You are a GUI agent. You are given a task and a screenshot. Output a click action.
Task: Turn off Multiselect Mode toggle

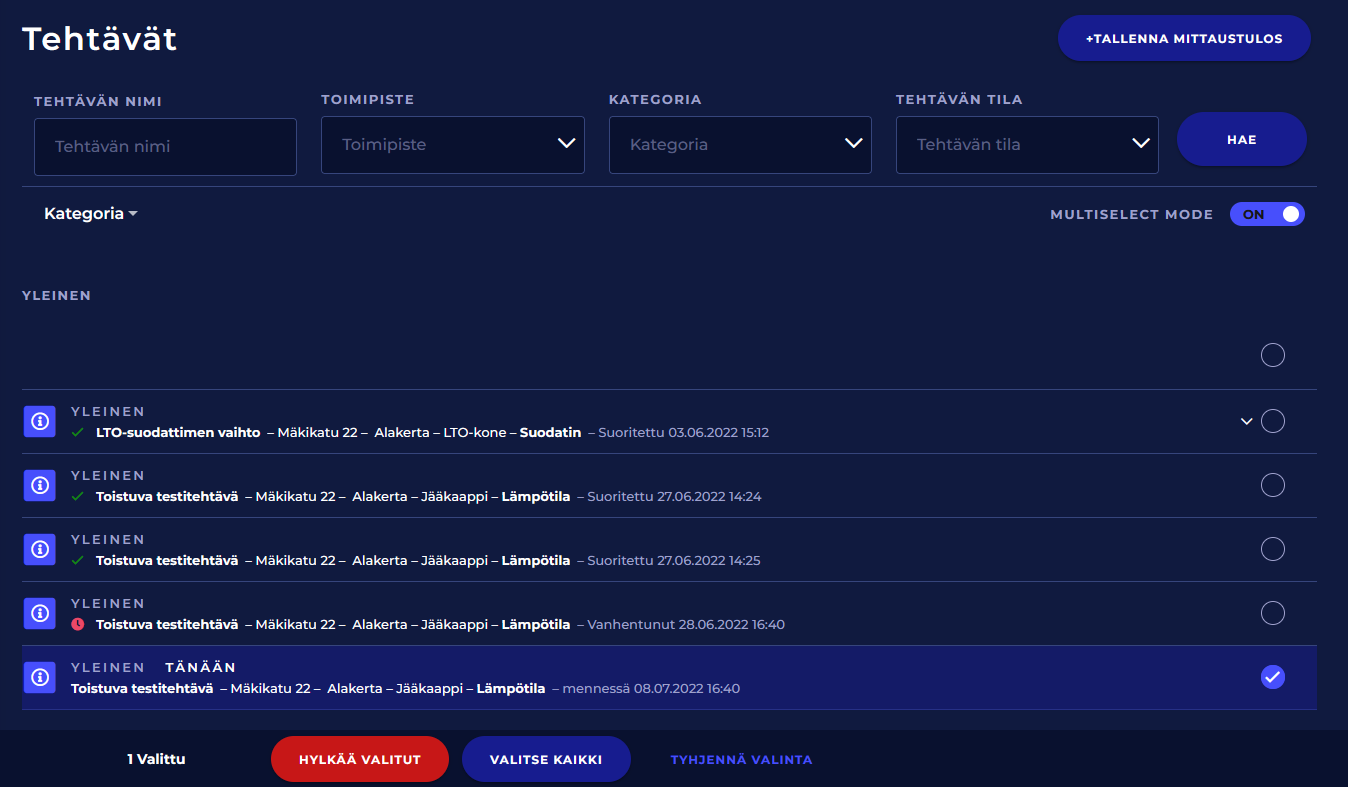point(1267,214)
